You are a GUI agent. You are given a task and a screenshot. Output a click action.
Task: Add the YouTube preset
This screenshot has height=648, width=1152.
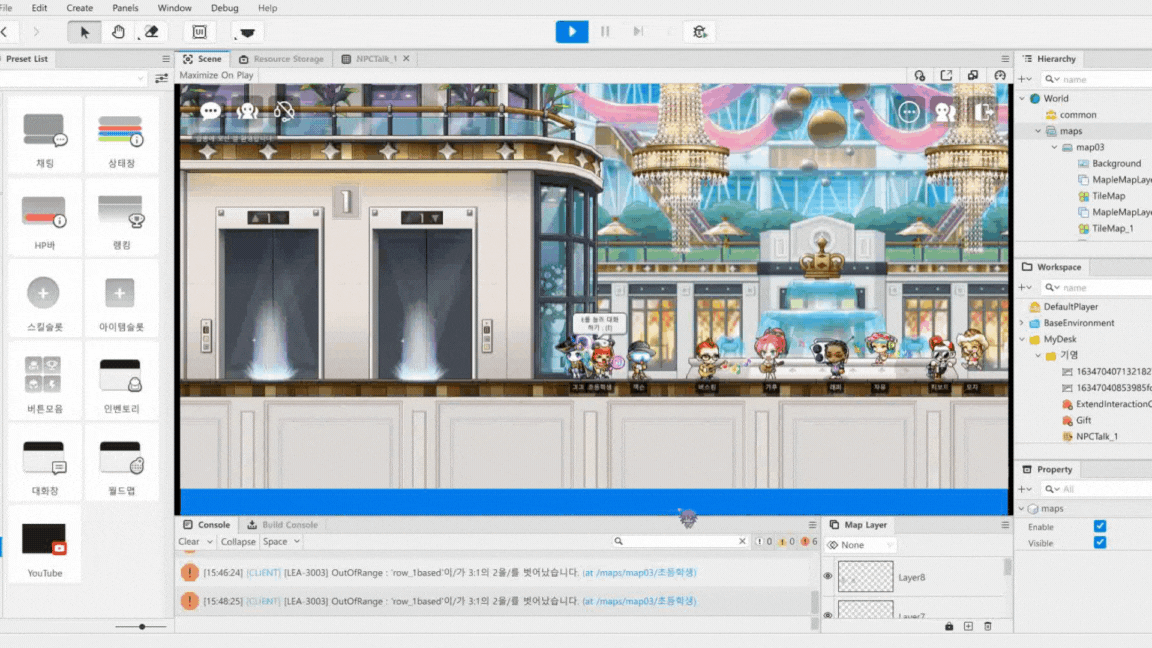coord(44,546)
